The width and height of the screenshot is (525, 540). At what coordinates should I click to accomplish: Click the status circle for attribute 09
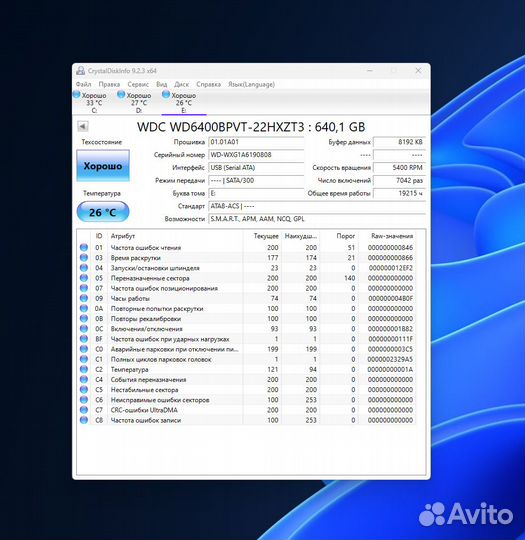[x=84, y=298]
